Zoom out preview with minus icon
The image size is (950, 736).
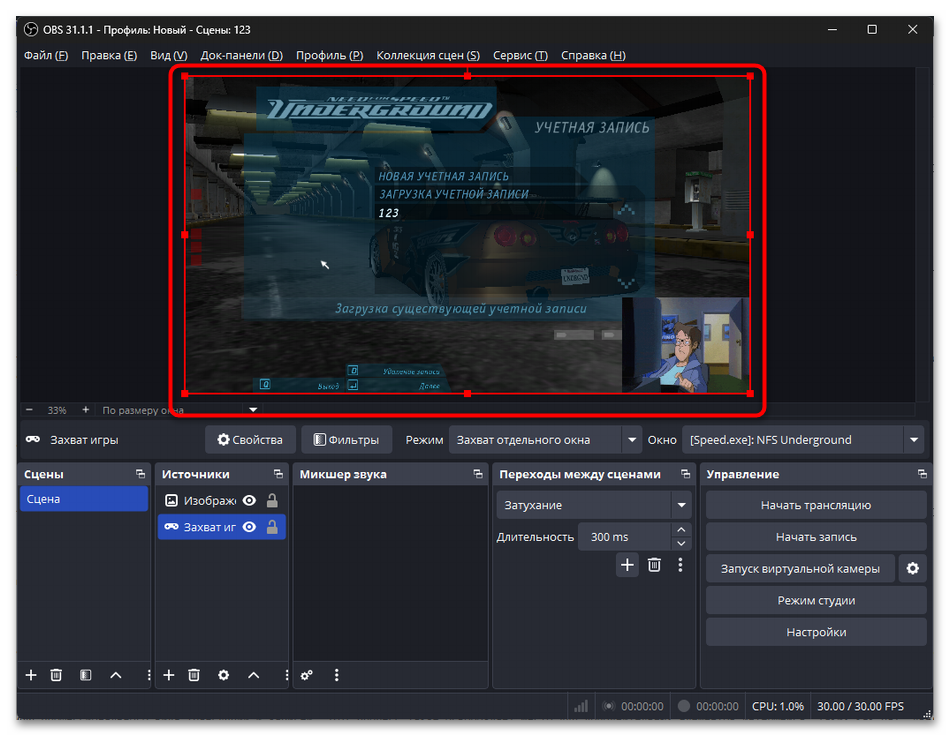click(x=29, y=410)
